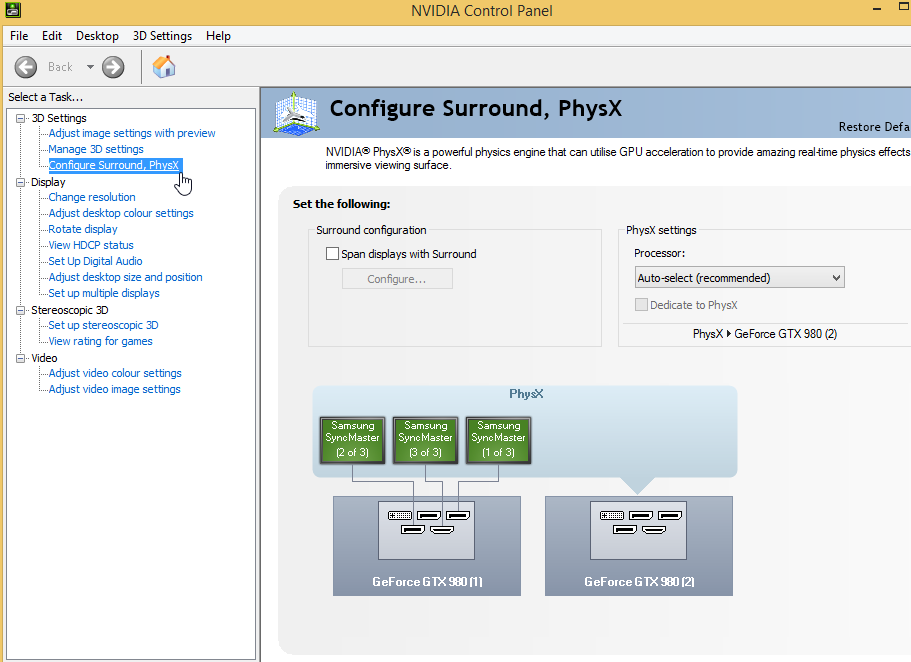Screen dimensions: 911x662
Task: Go to the Home page icon
Action: point(164,67)
